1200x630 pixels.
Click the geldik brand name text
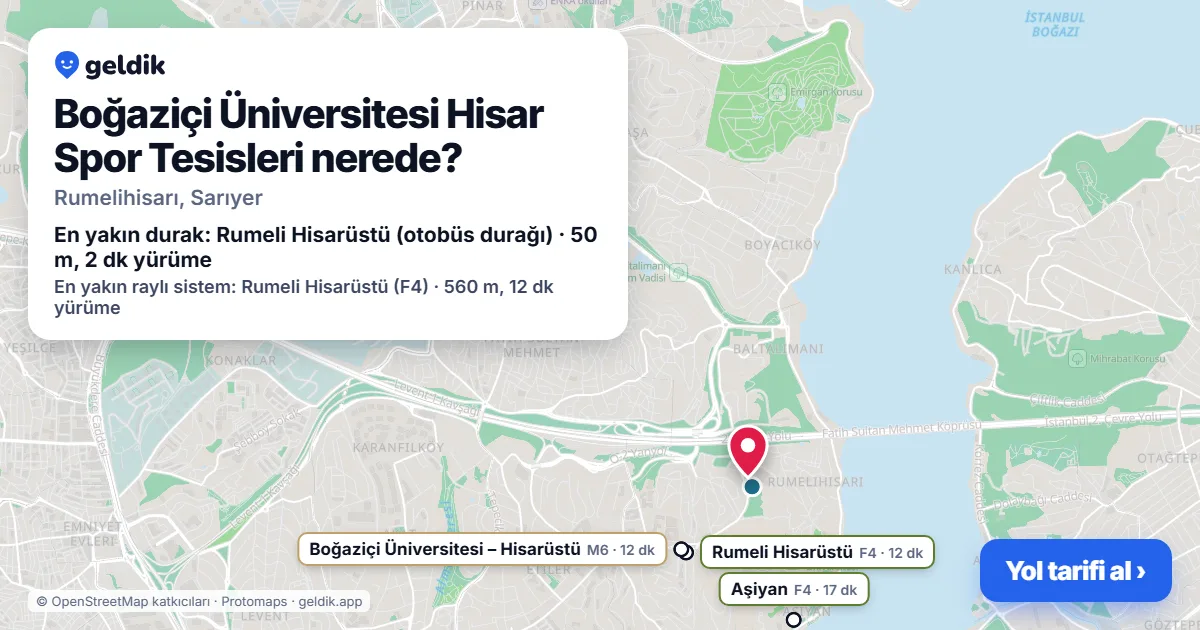click(125, 66)
